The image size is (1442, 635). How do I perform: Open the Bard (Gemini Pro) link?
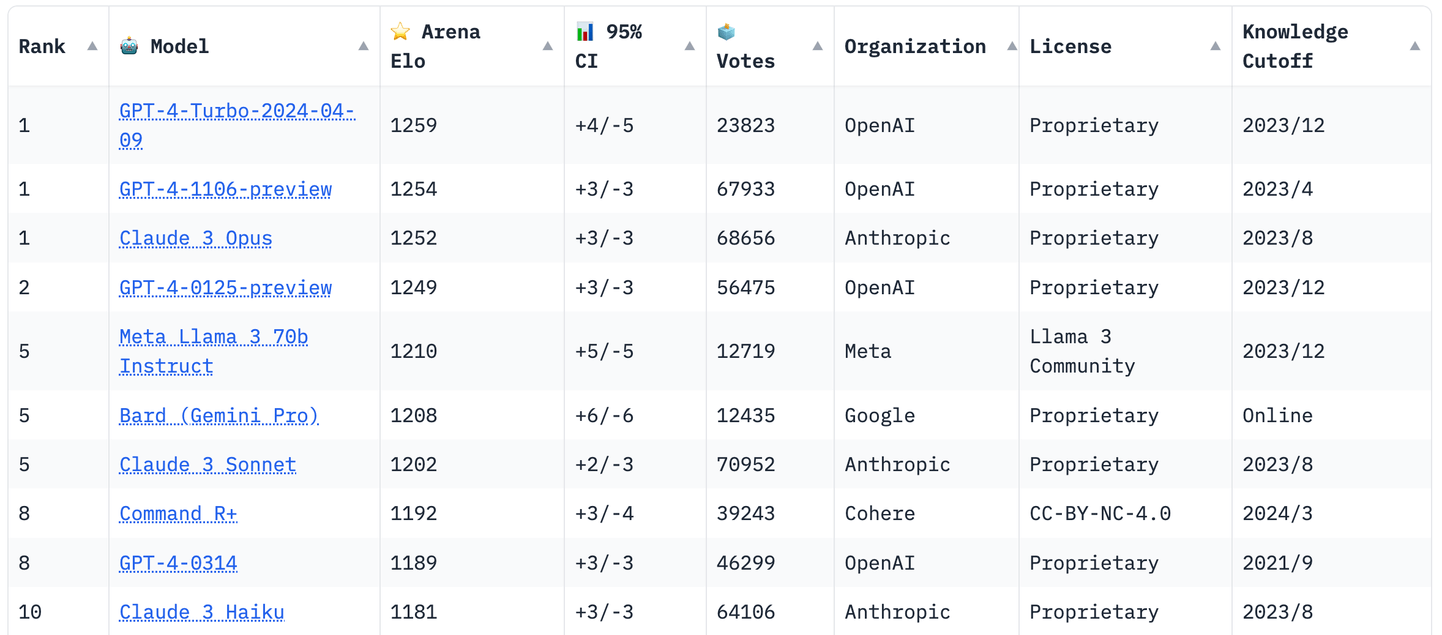click(218, 415)
